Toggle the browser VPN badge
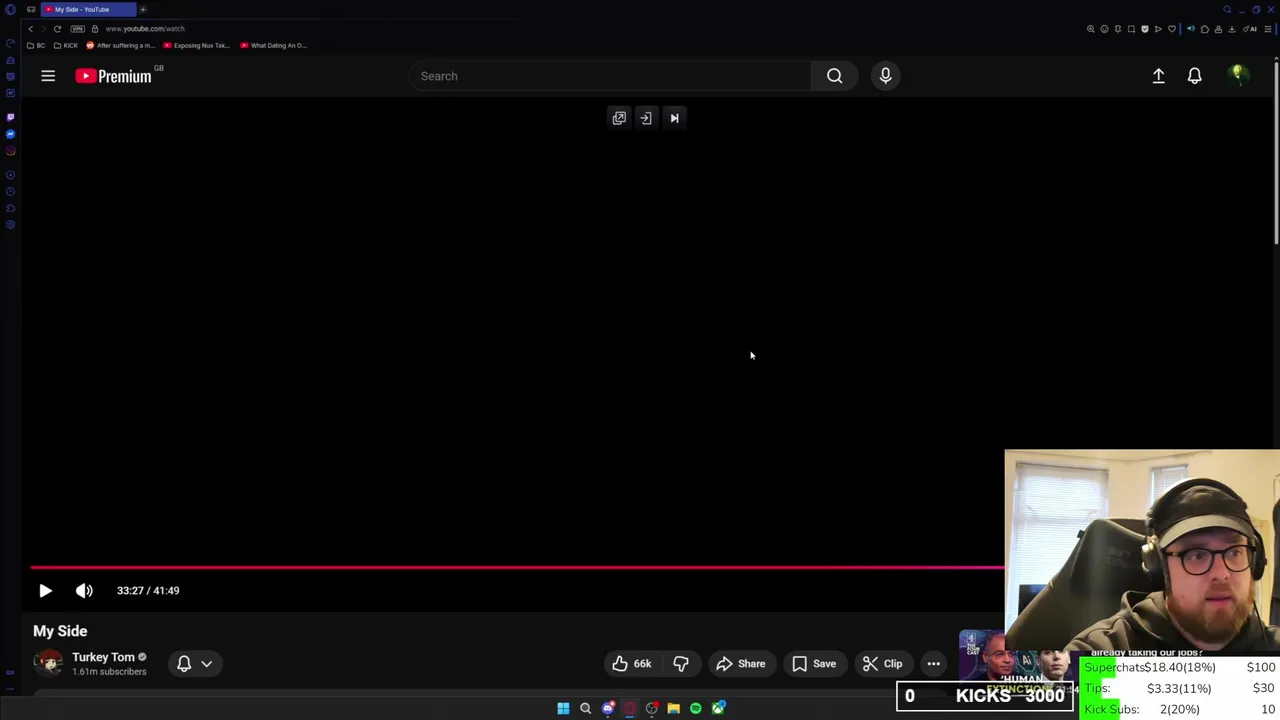The image size is (1280, 720). [78, 29]
